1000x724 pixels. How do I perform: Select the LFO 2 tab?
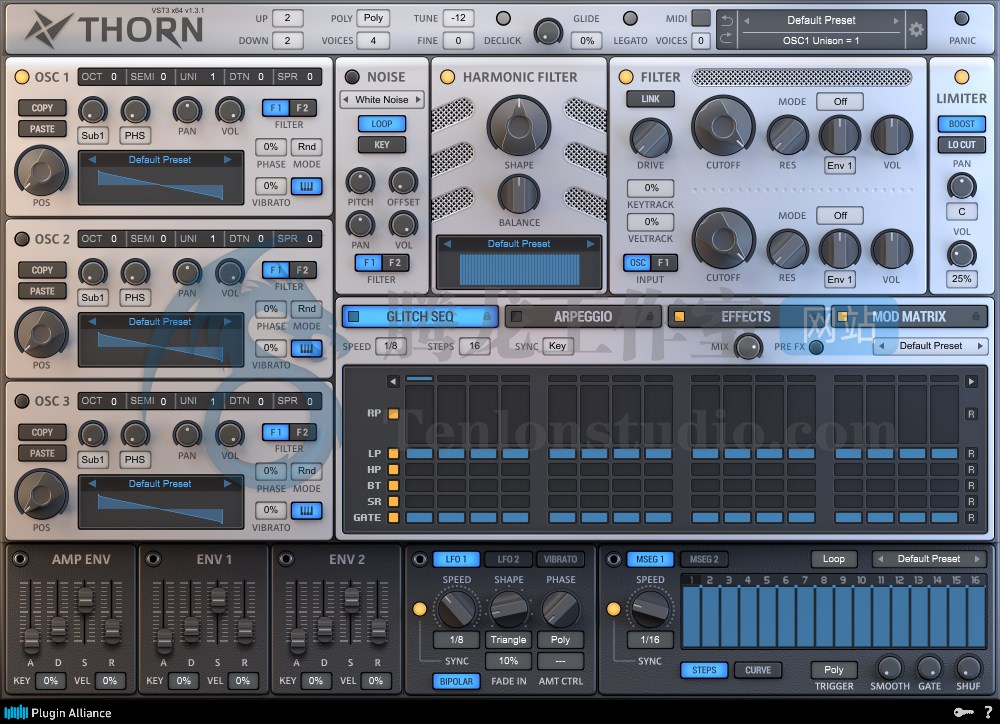[508, 559]
